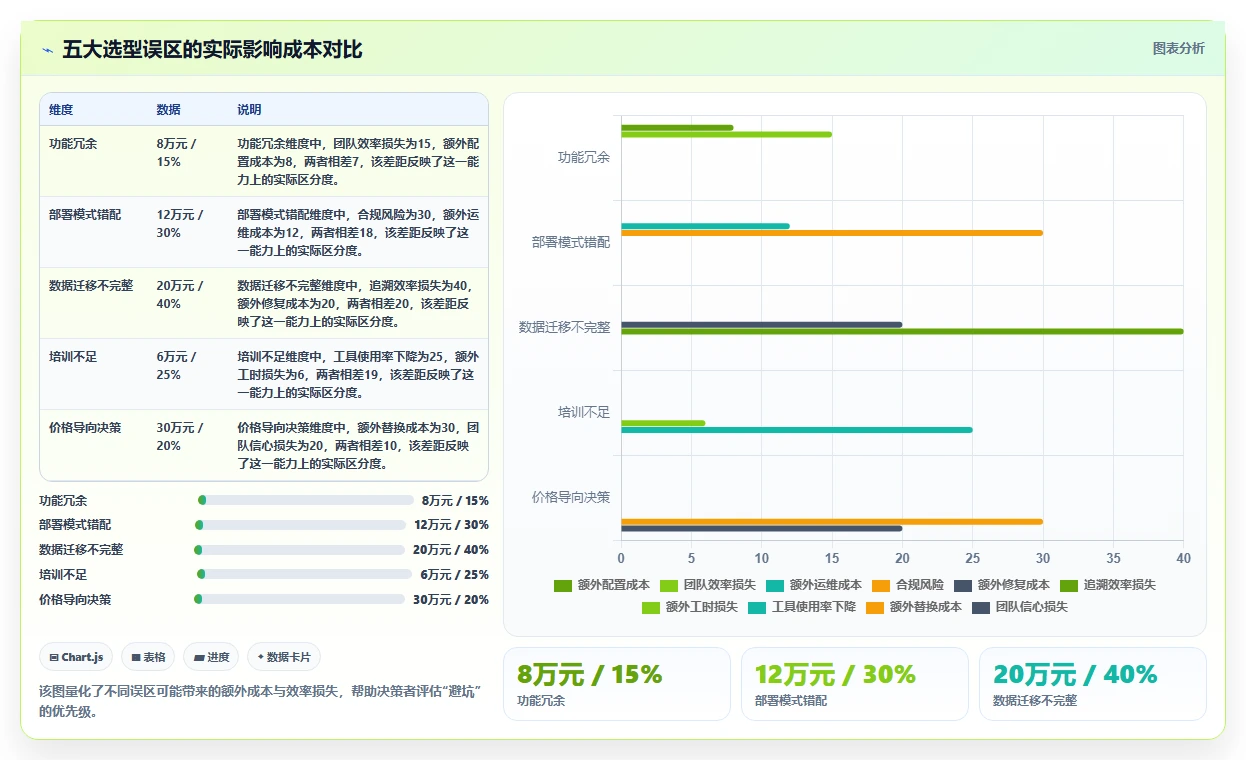This screenshot has height=760, width=1246.
Task: Click the 数据 column header
Action: (x=169, y=109)
